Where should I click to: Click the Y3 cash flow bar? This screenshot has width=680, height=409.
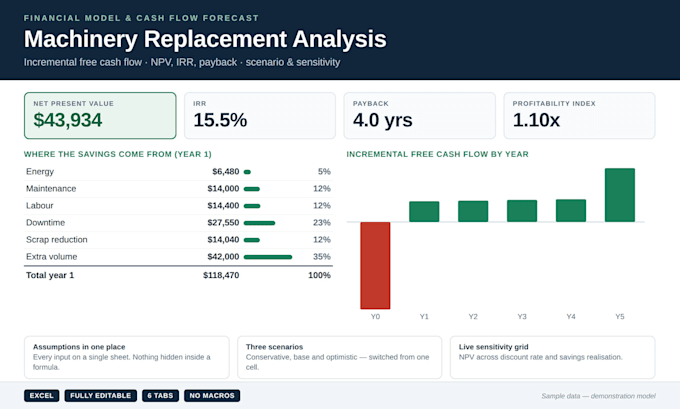[x=522, y=211]
